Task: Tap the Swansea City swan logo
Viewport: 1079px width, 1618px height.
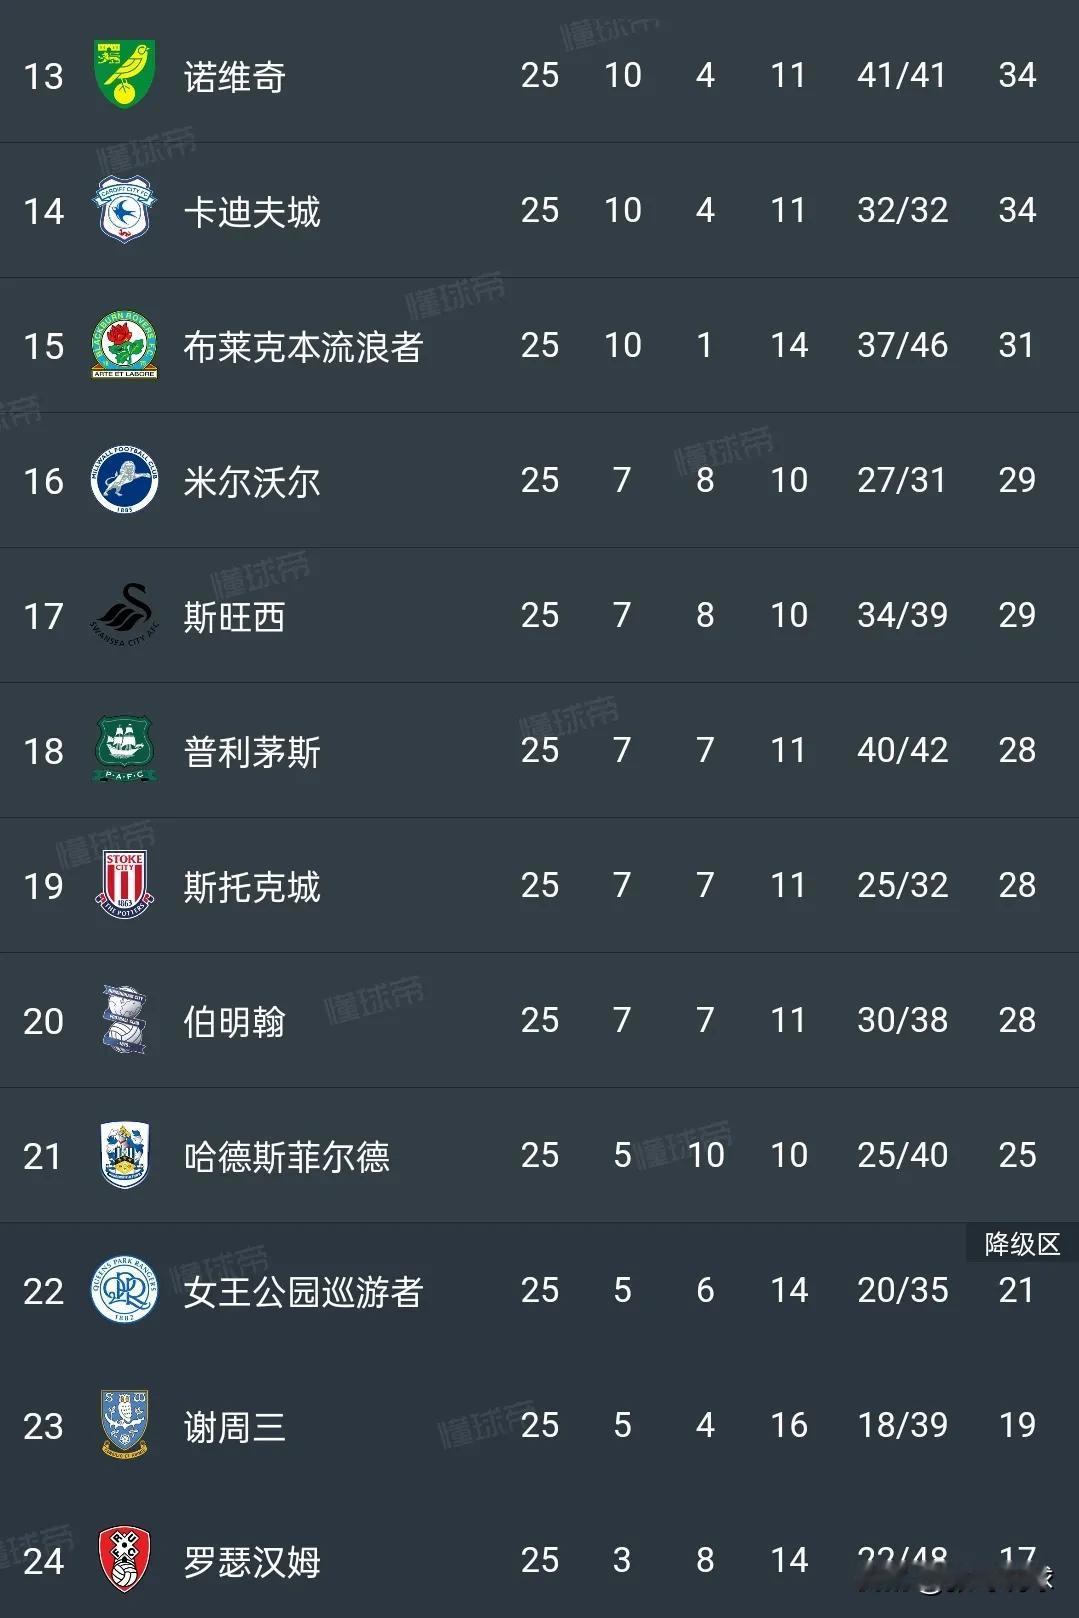Action: click(124, 615)
